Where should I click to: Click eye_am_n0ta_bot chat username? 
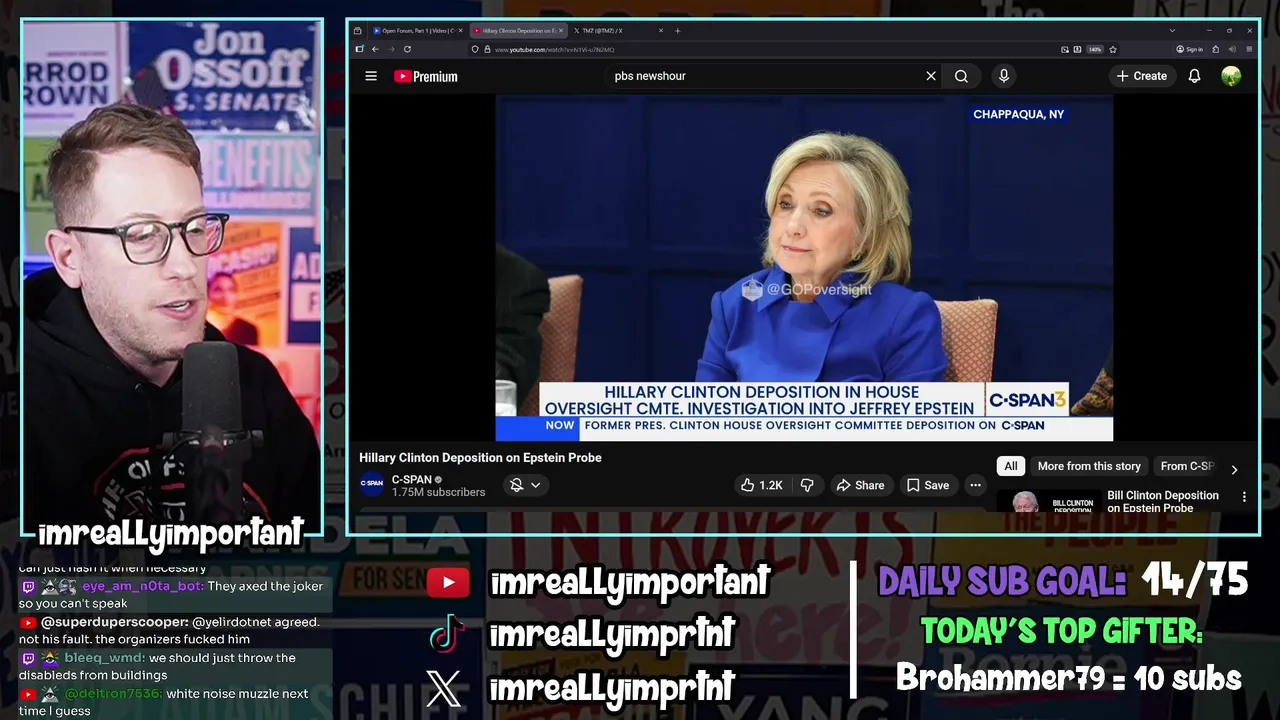143,586
